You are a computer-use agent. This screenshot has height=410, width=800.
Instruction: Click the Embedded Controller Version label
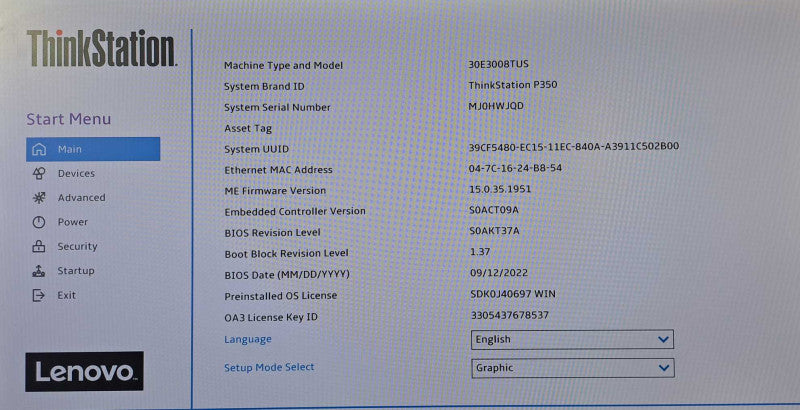coord(295,211)
